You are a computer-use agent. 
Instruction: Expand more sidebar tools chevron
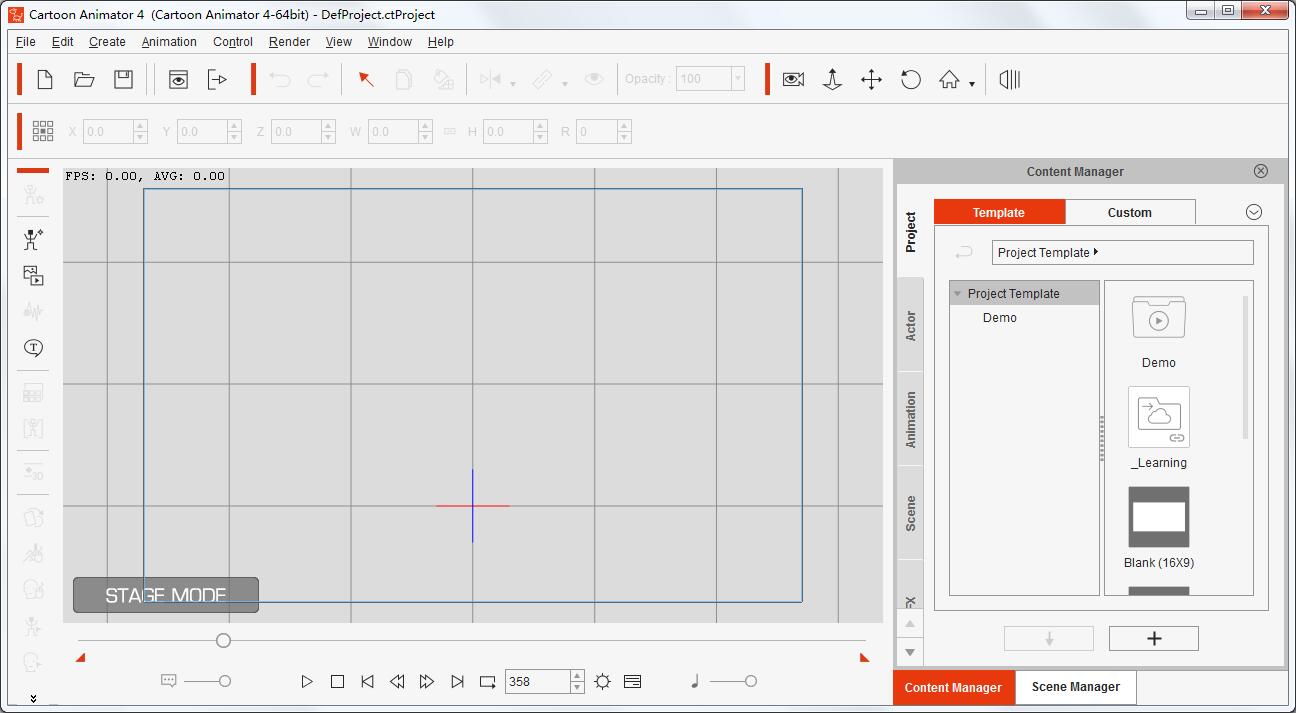33,699
